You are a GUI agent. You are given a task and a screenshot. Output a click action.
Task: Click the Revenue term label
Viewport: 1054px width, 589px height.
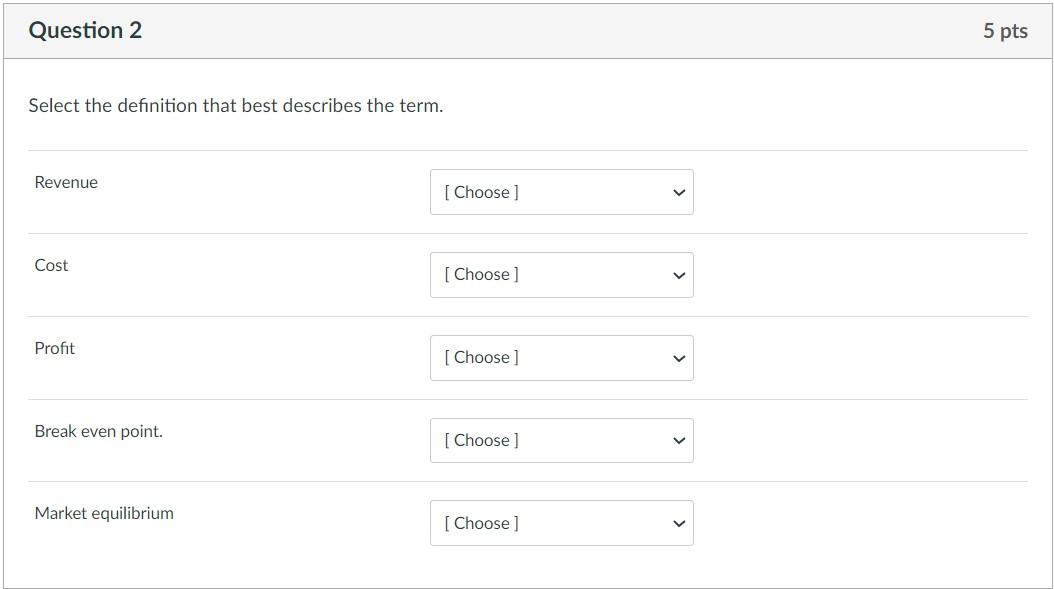(x=66, y=182)
